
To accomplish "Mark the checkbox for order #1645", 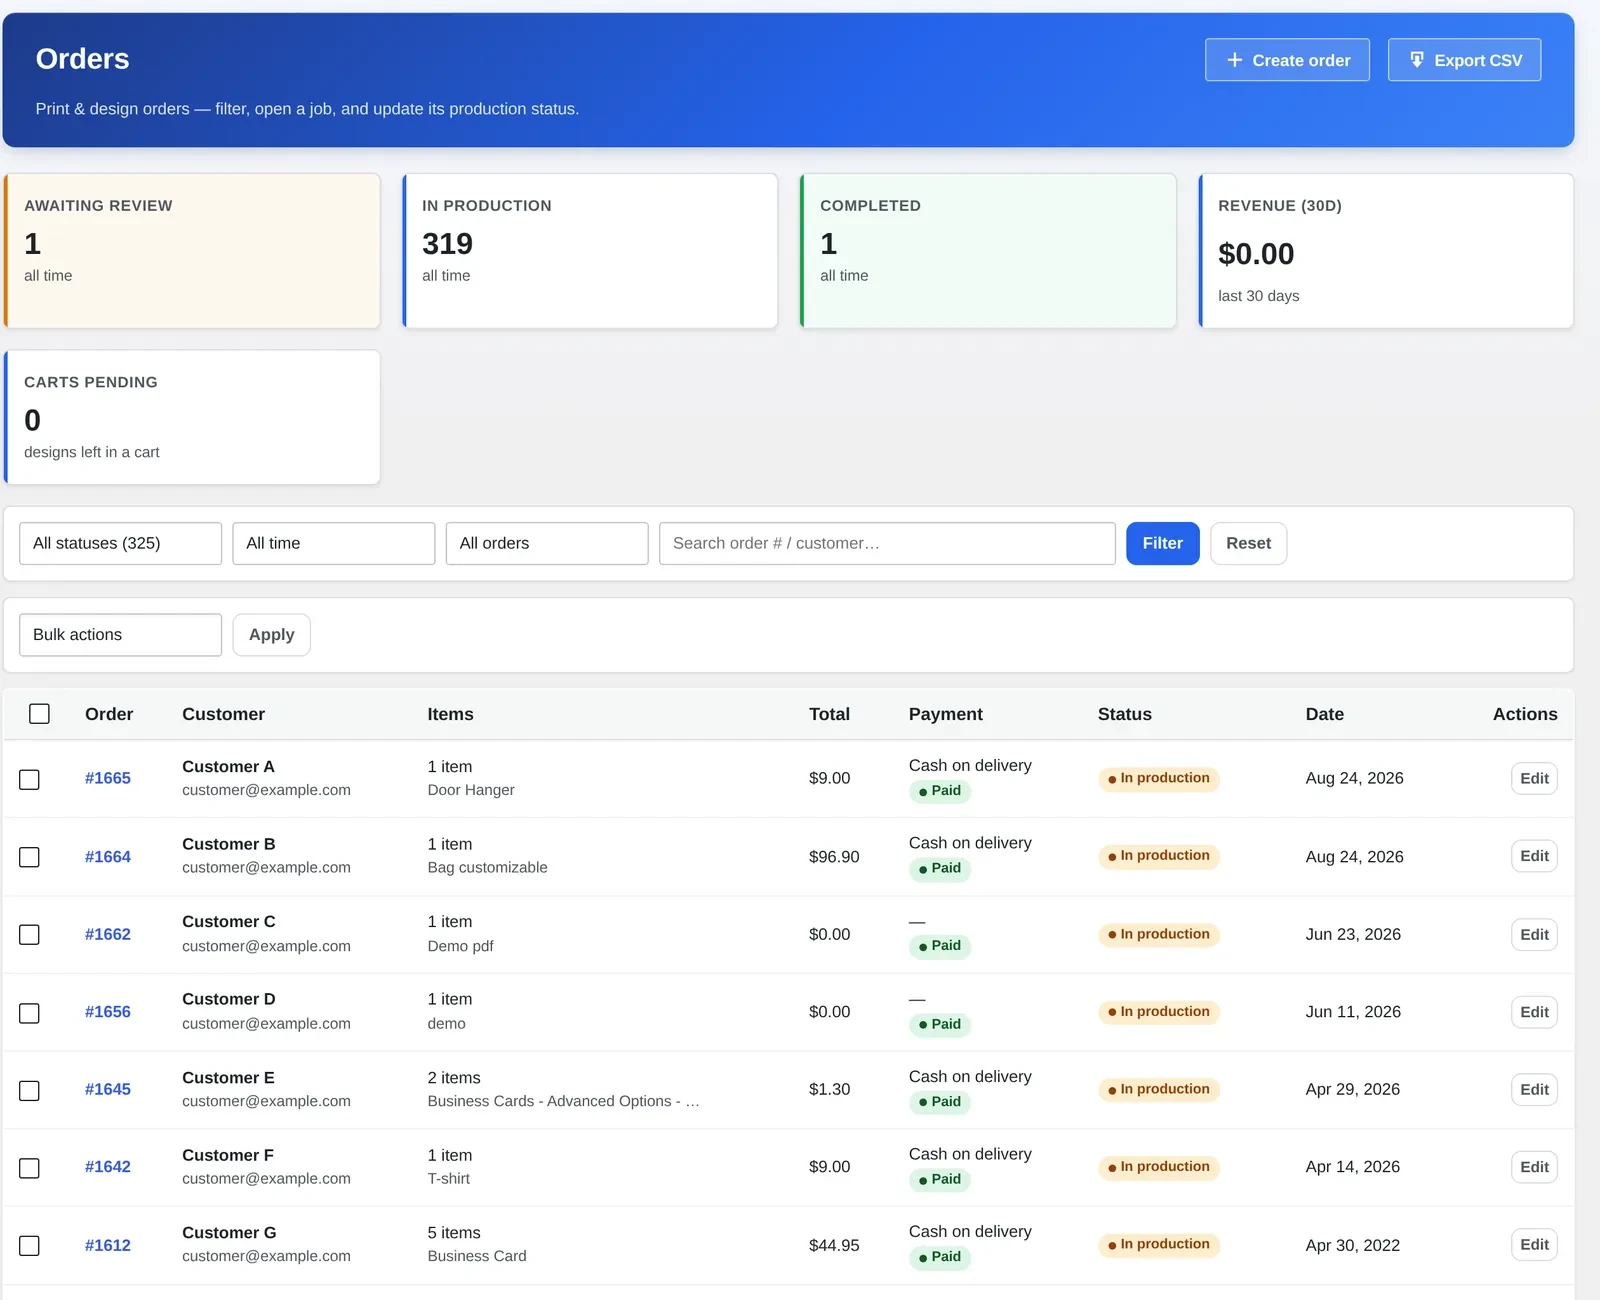I will [x=30, y=1090].
